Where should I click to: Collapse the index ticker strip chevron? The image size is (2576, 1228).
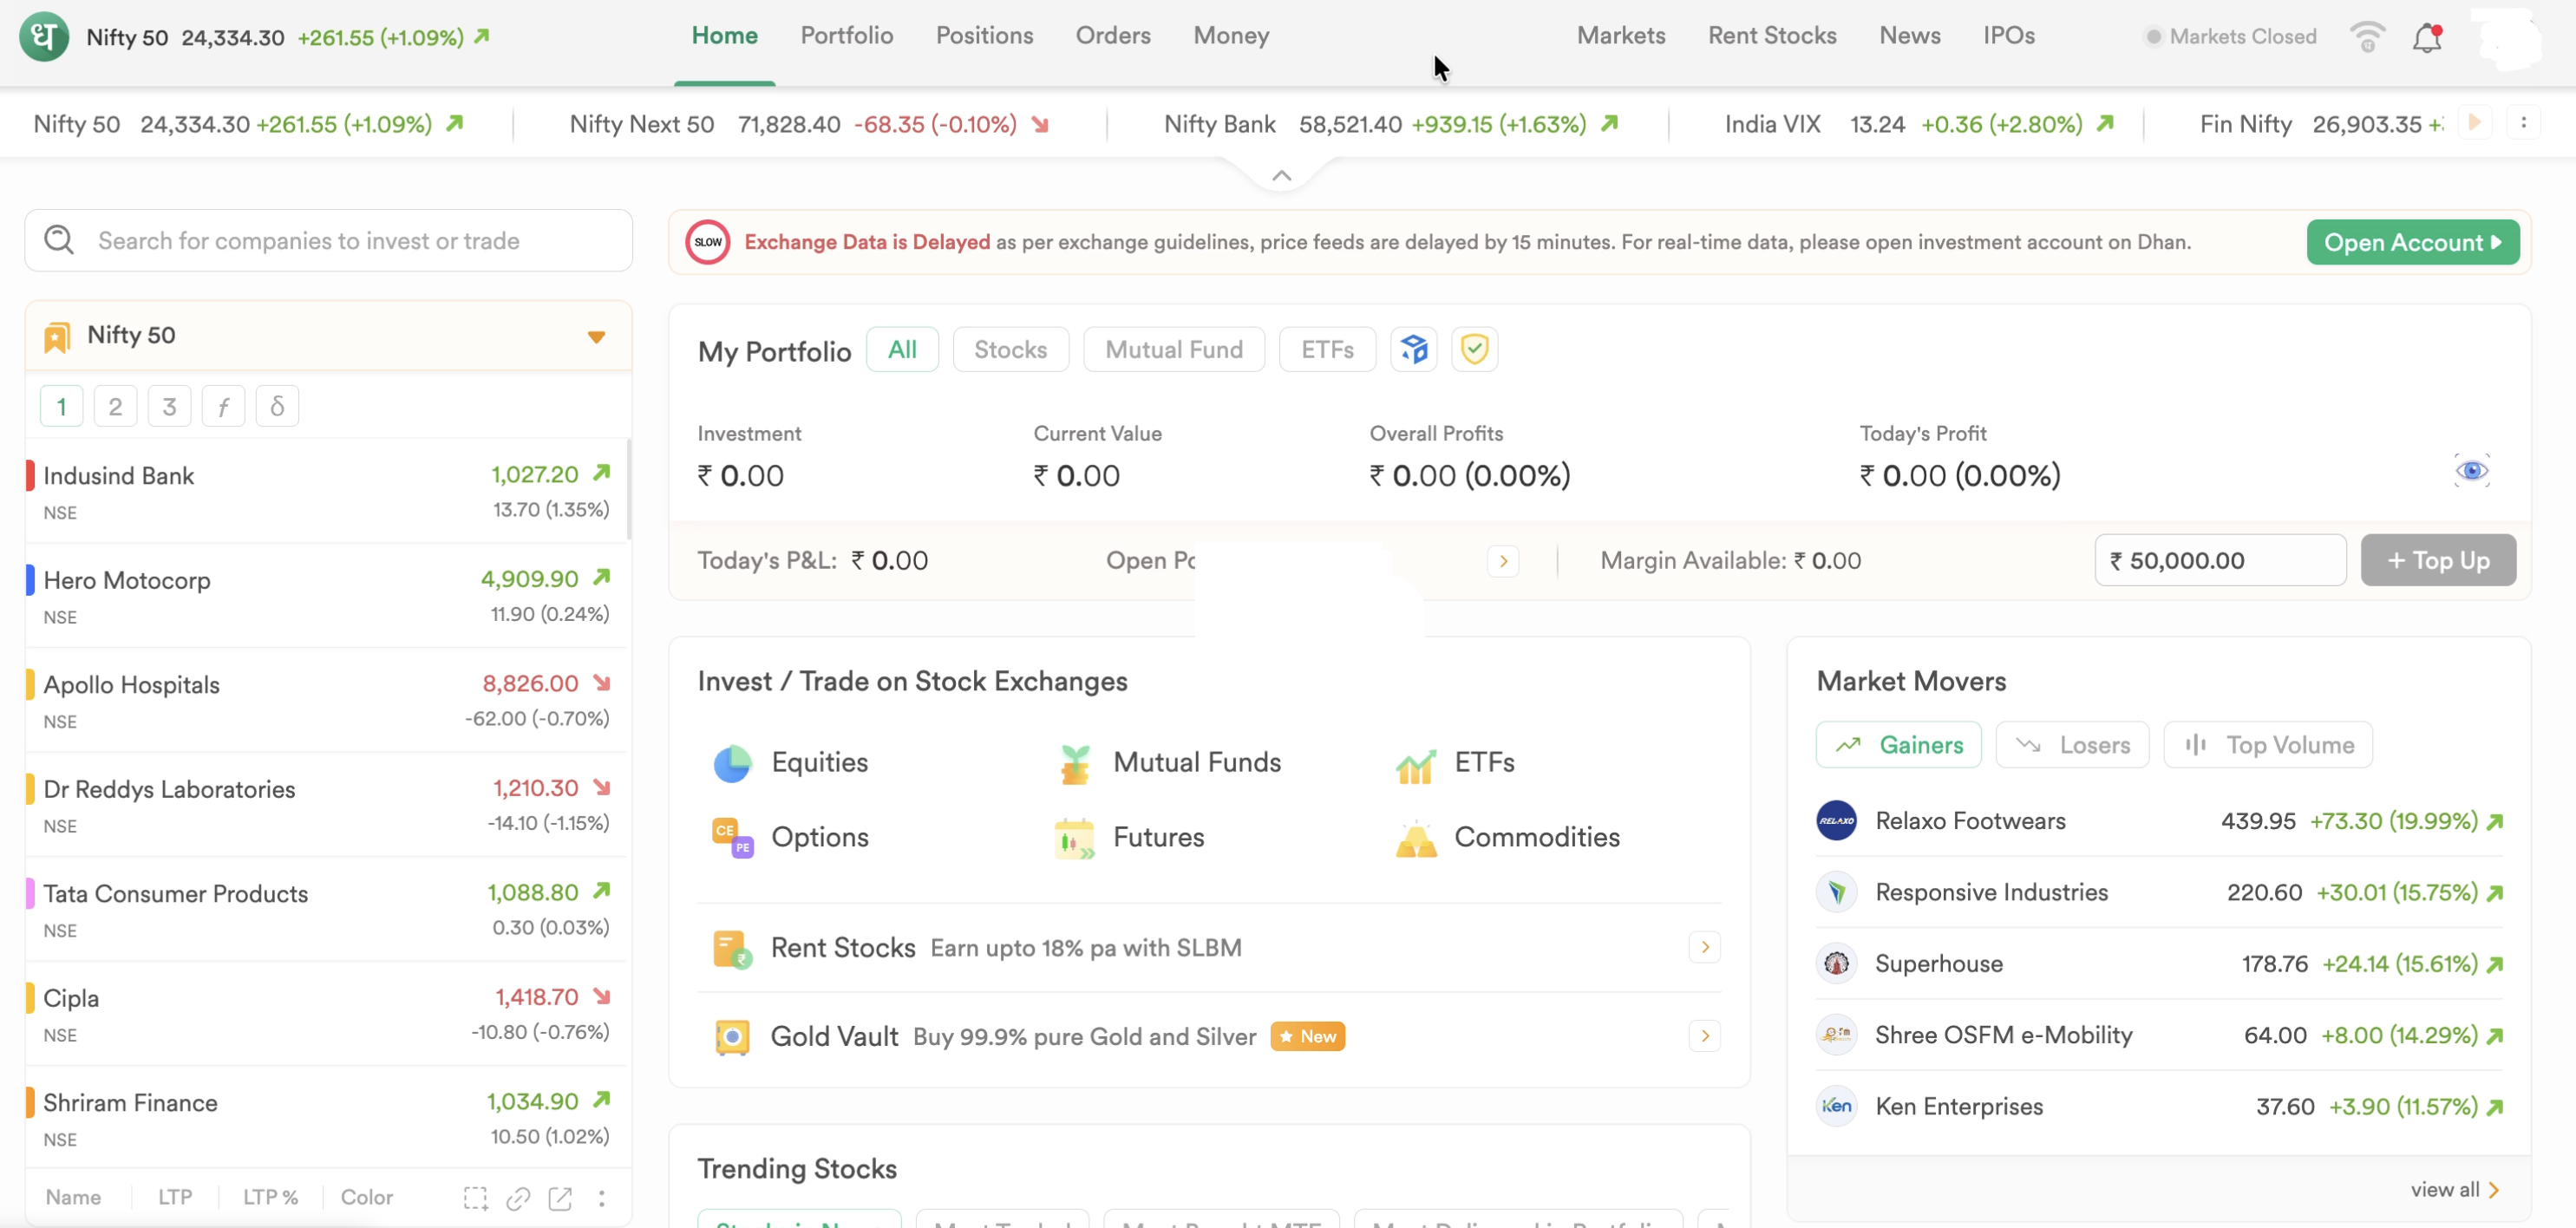click(1281, 176)
